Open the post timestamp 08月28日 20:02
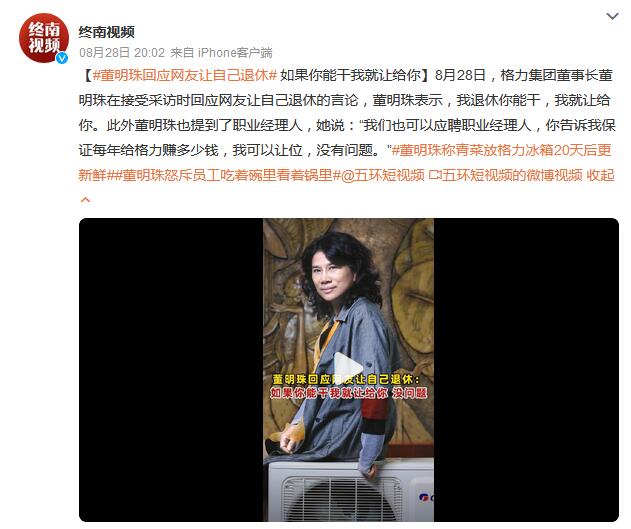Viewport: 631px width, 529px height. (x=122, y=53)
